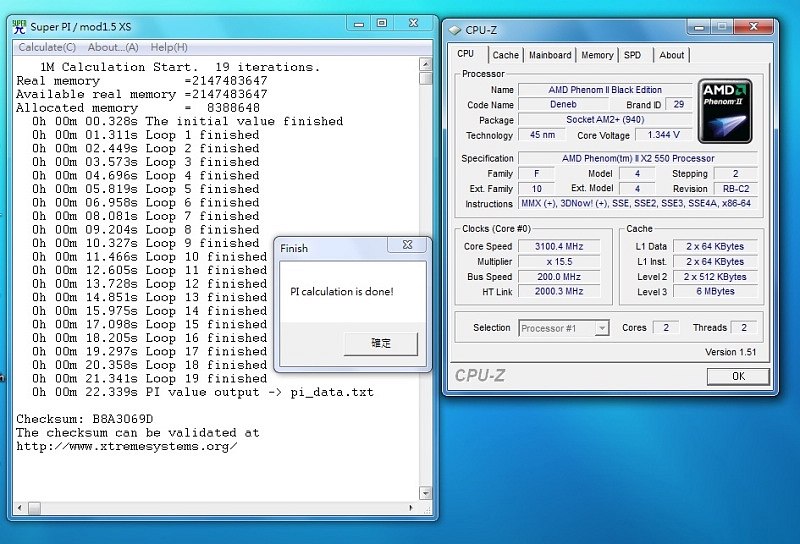
Task: Maximize the Super PI window
Action: [x=382, y=23]
